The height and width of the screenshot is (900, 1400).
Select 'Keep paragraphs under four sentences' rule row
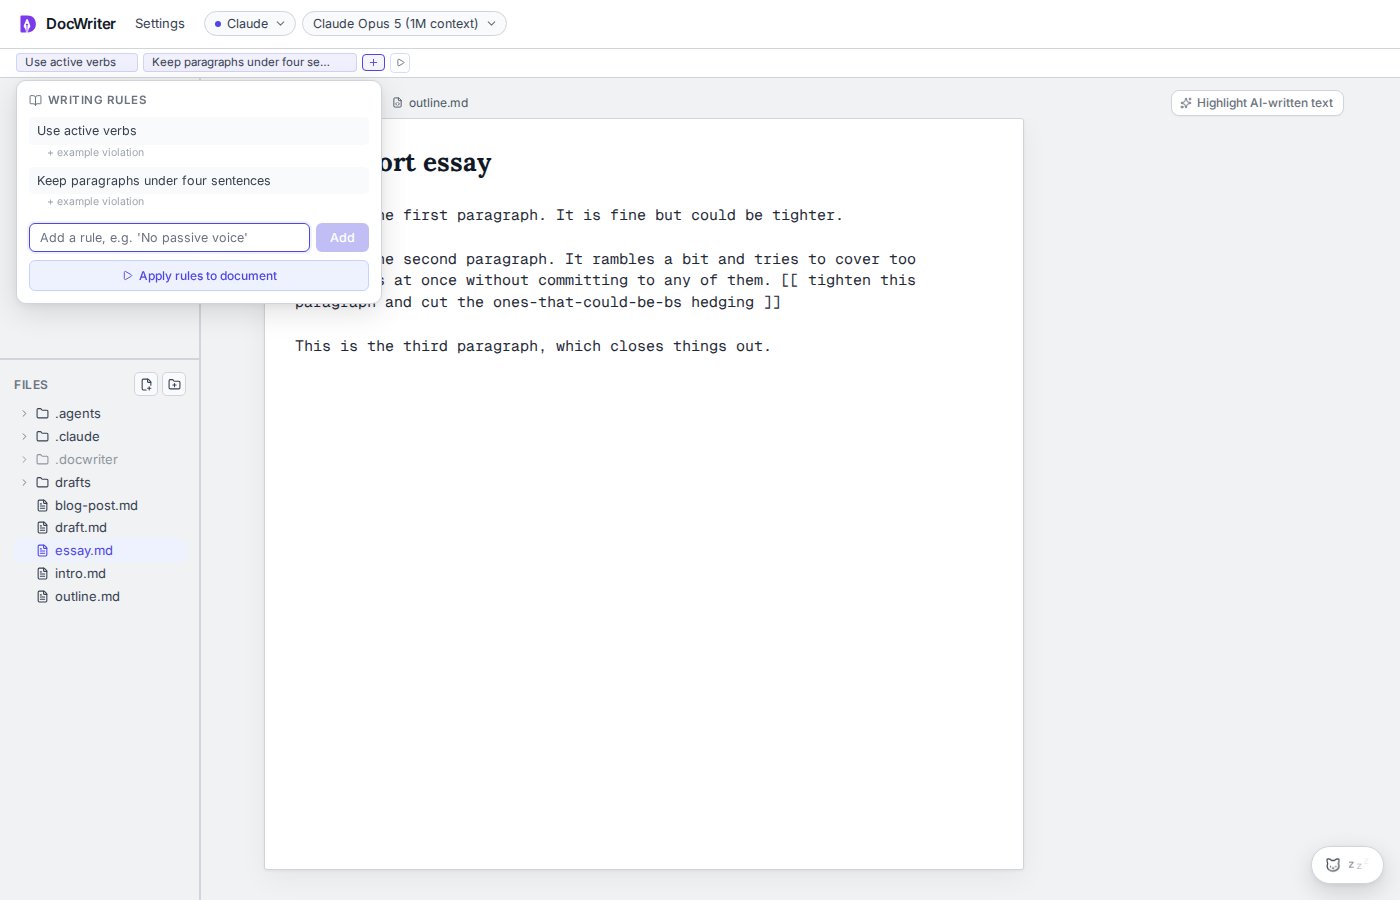point(199,181)
